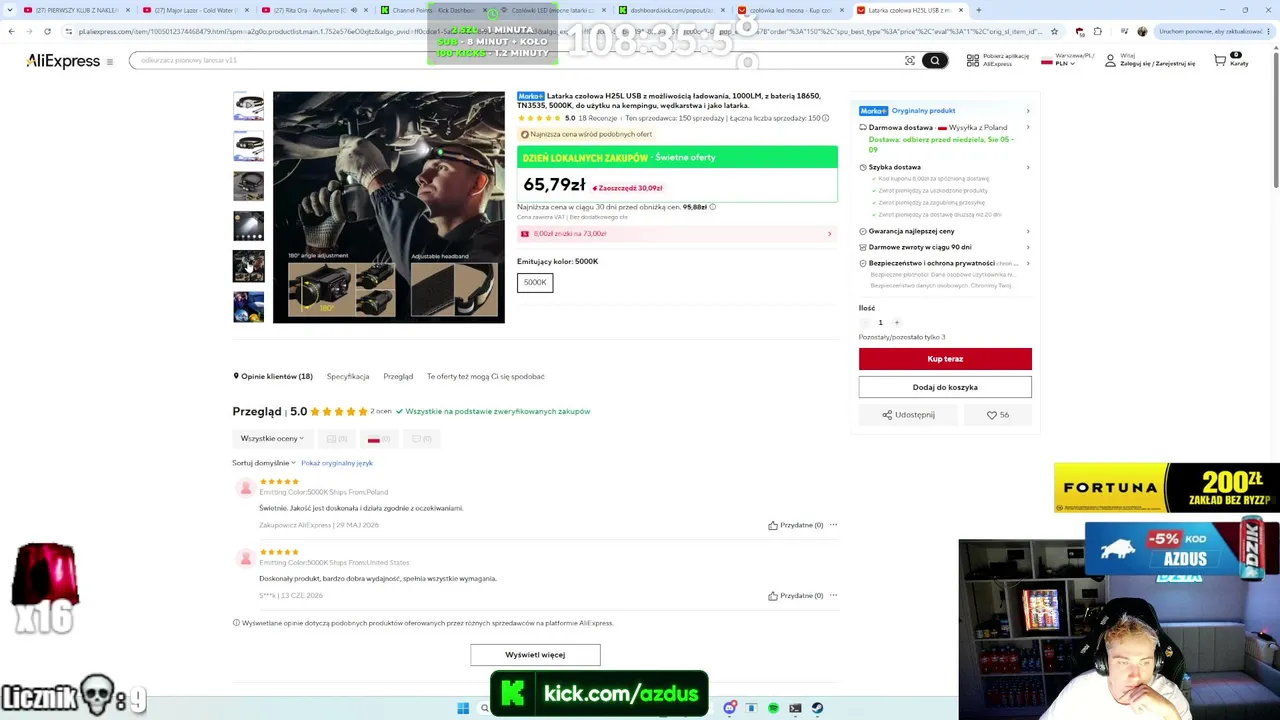Screen dimensions: 1280x720
Task: Show info about the 30-day lowest price
Action: 712,207
